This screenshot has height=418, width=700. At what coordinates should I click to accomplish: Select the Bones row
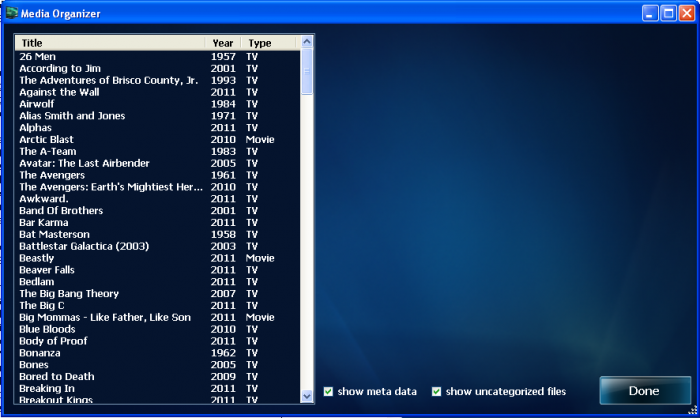(158, 365)
